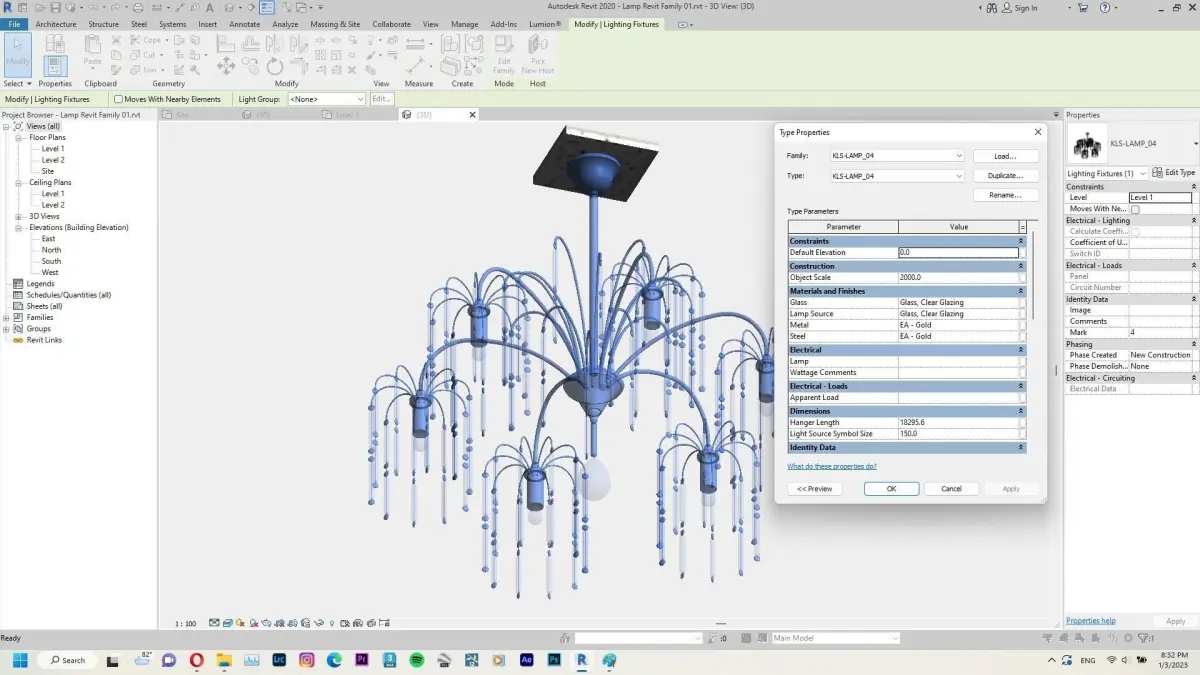
Task: Open the Architecture ribbon tab
Action: coord(55,24)
